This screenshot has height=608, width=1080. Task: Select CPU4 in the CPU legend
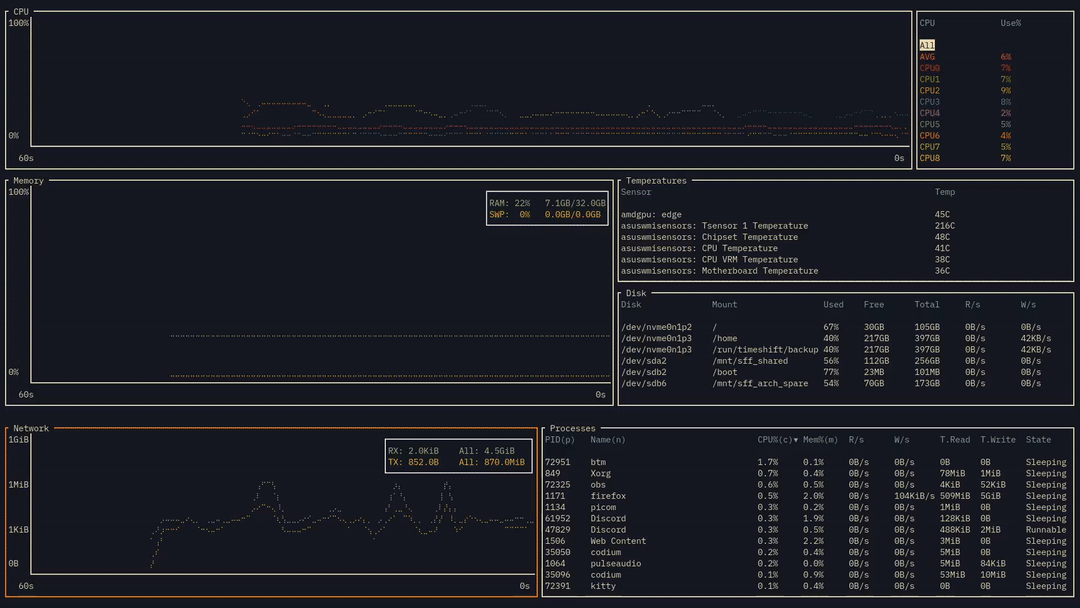point(965,113)
